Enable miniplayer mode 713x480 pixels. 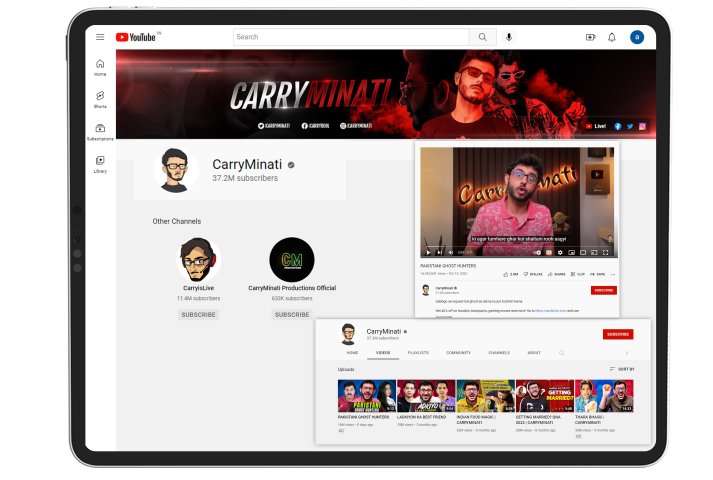[x=572, y=252]
